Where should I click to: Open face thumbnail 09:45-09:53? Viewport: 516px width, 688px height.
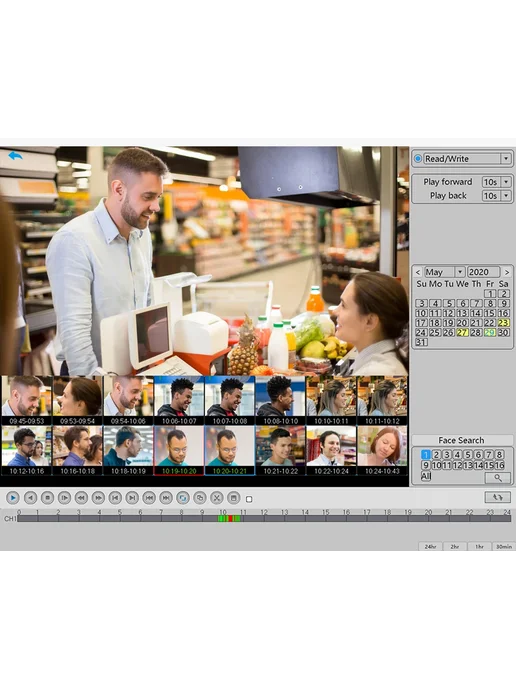pyautogui.click(x=26, y=400)
